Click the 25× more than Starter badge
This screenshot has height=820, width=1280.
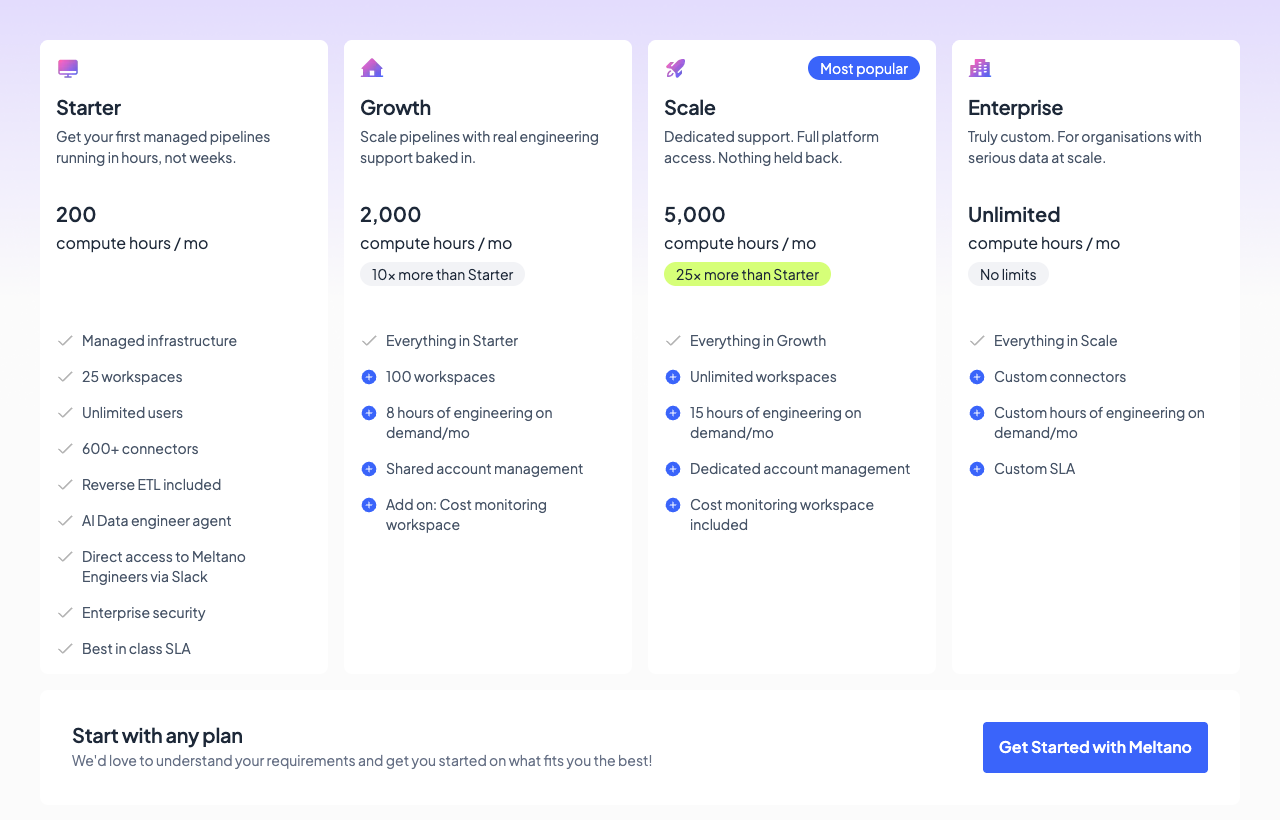747,274
